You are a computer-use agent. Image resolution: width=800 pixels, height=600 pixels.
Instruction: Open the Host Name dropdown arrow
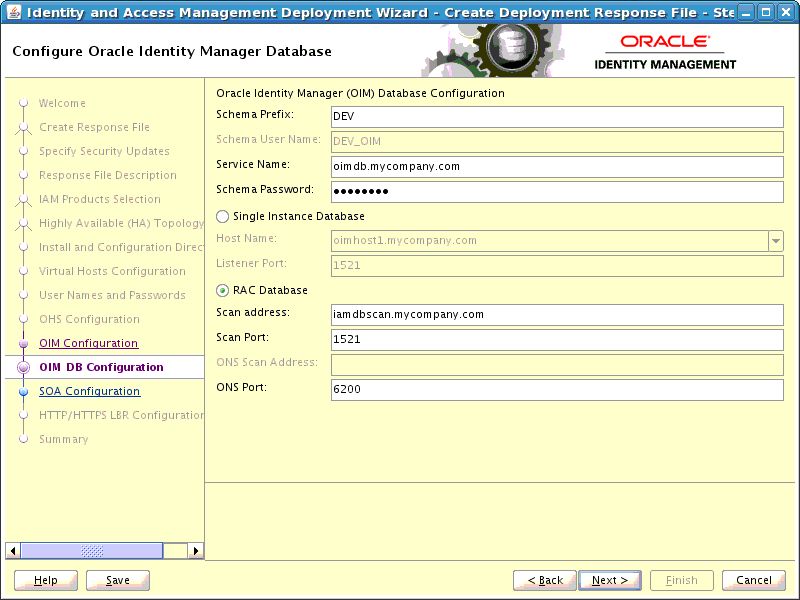coord(776,240)
